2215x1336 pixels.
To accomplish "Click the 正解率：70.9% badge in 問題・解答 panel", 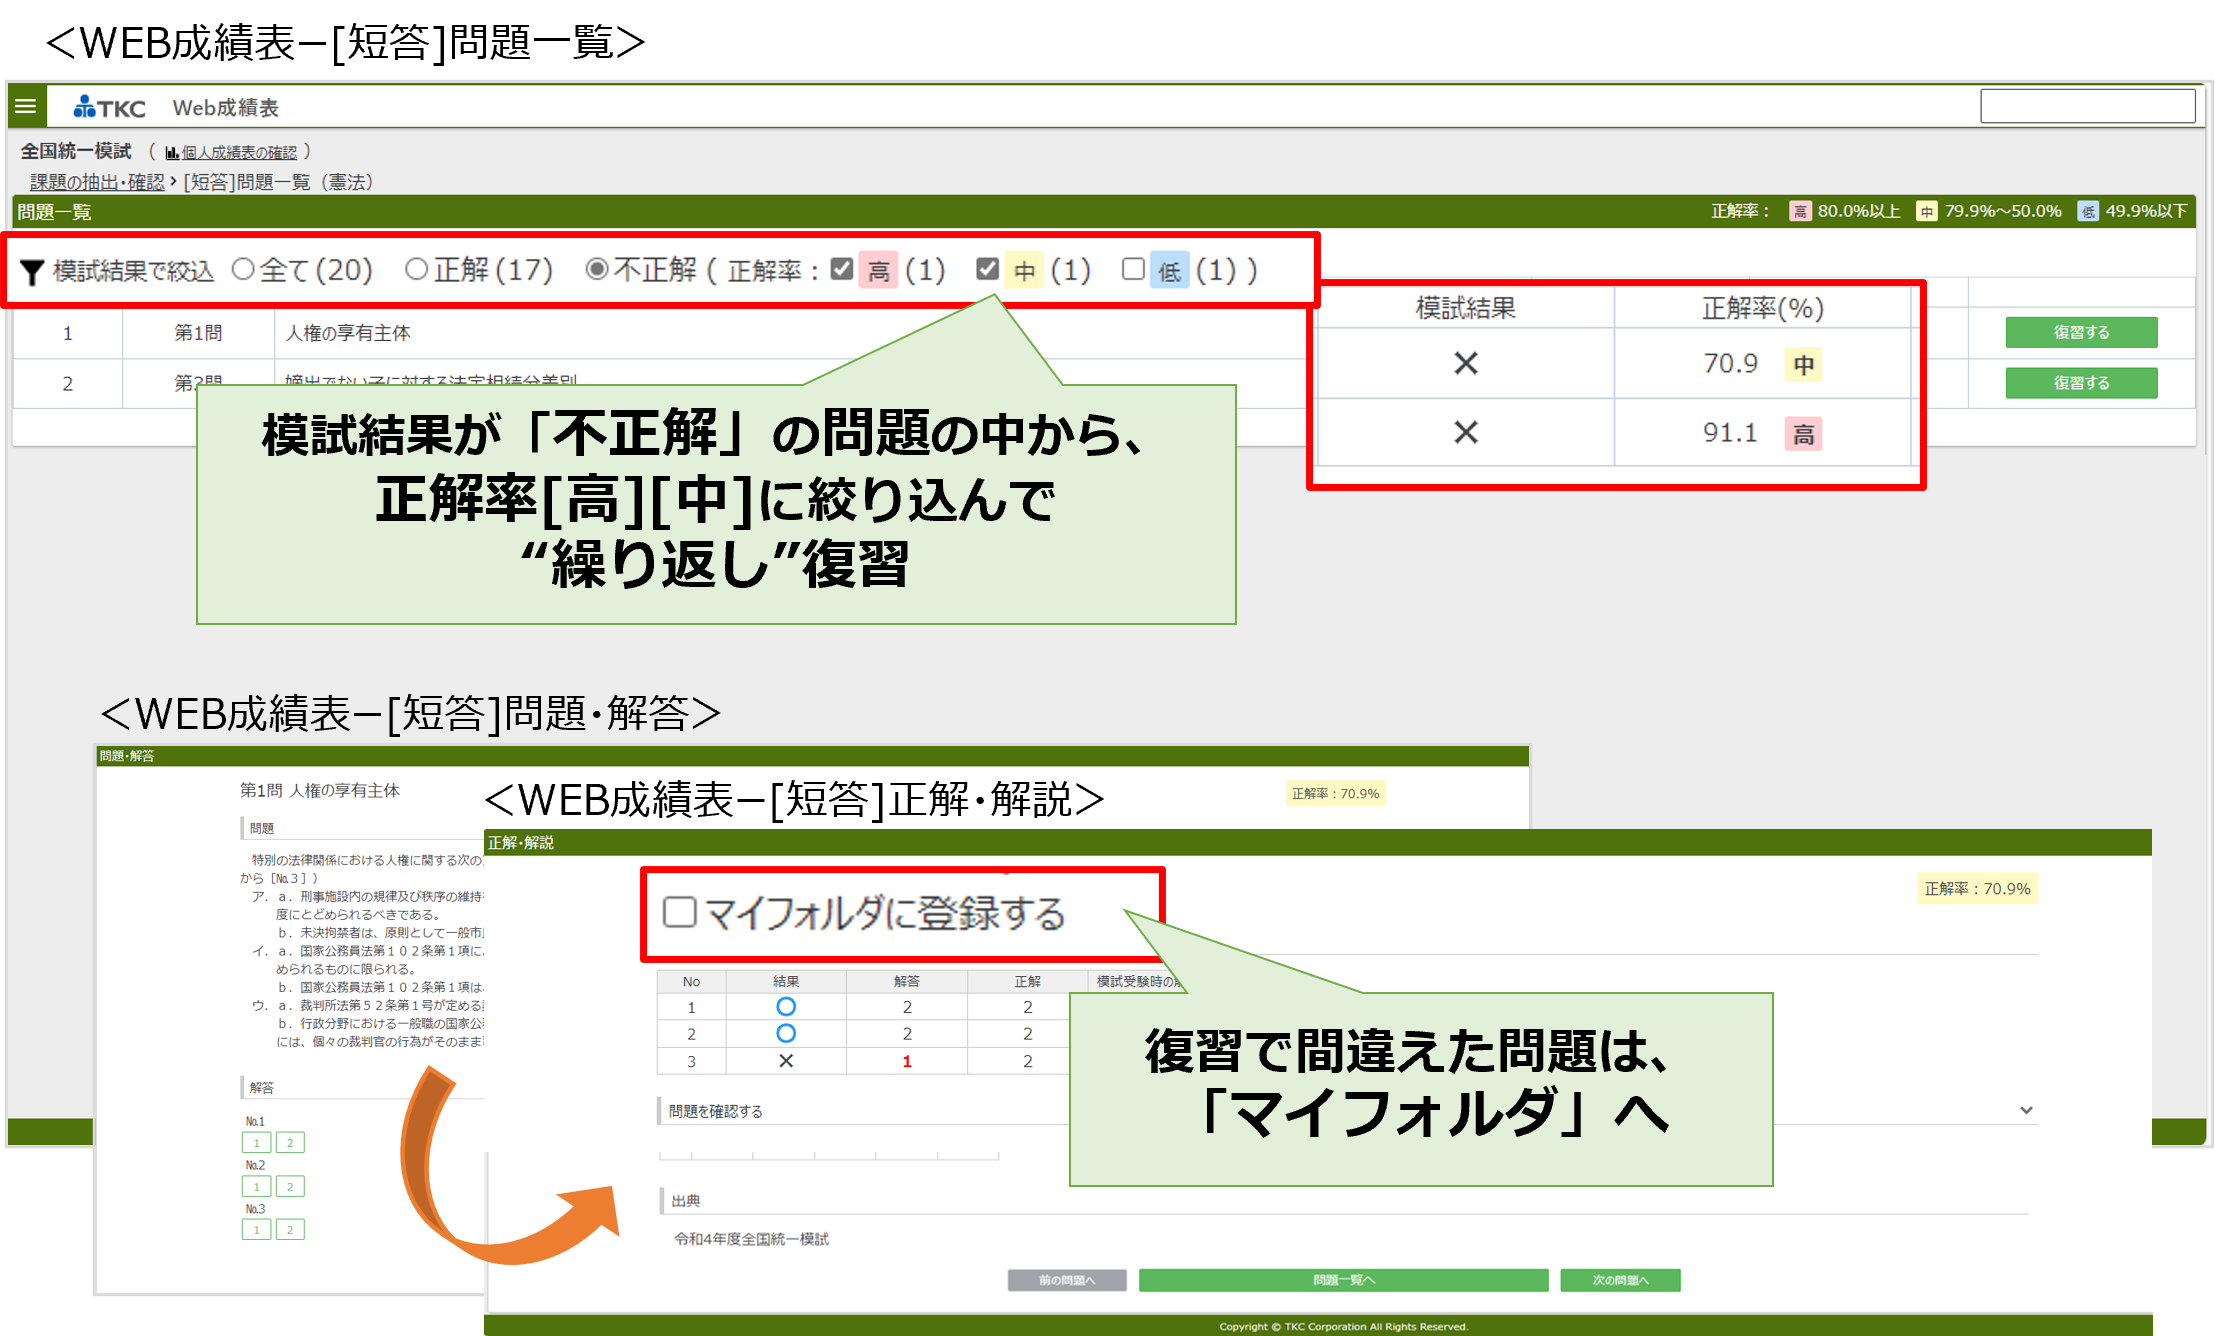I will 1335,793.
